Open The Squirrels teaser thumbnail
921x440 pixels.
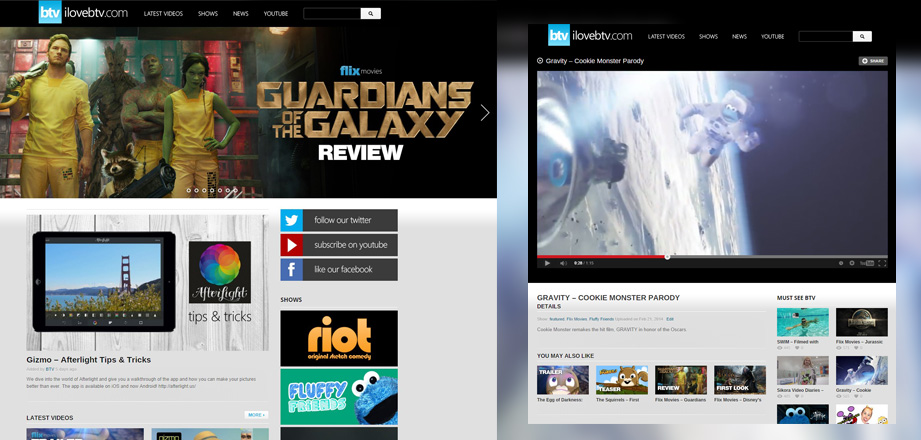tap(622, 380)
